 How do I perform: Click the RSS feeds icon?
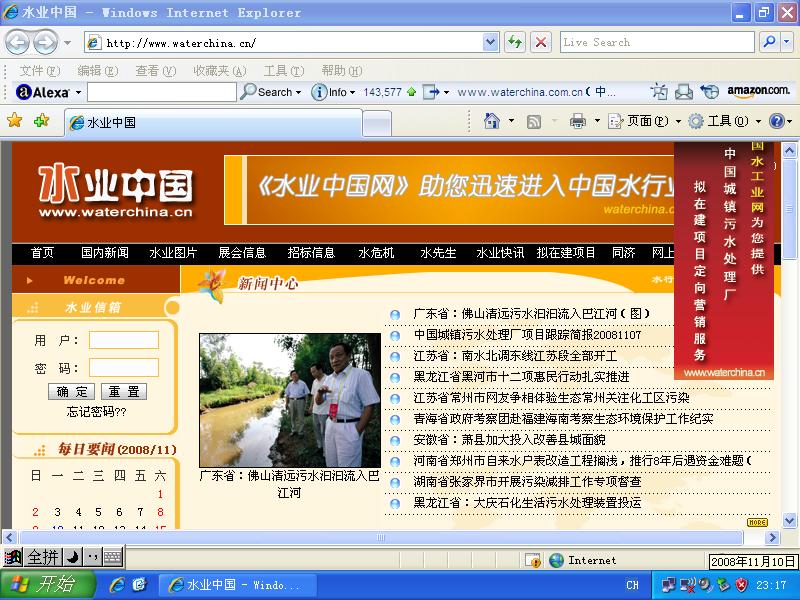pyautogui.click(x=534, y=121)
